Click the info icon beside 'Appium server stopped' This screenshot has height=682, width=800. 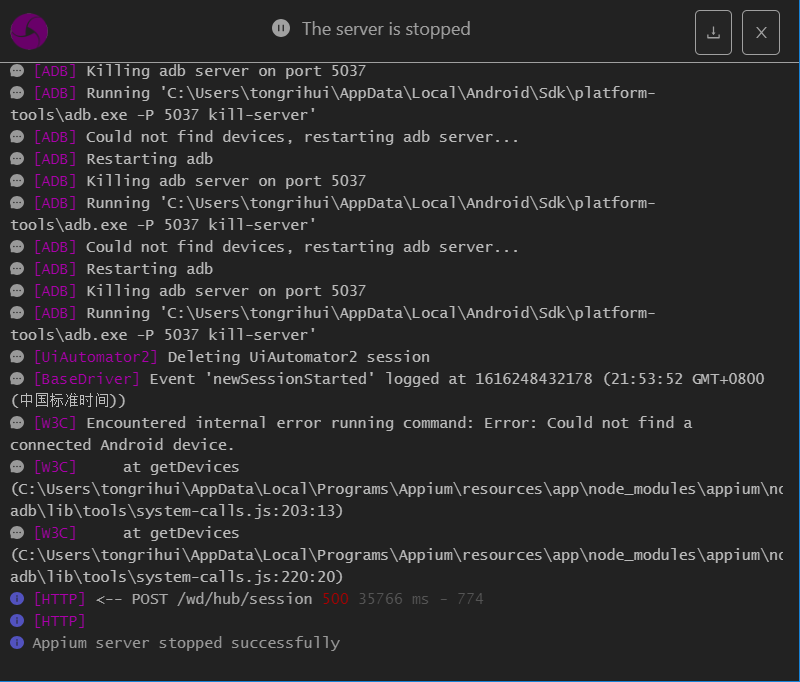coord(17,642)
